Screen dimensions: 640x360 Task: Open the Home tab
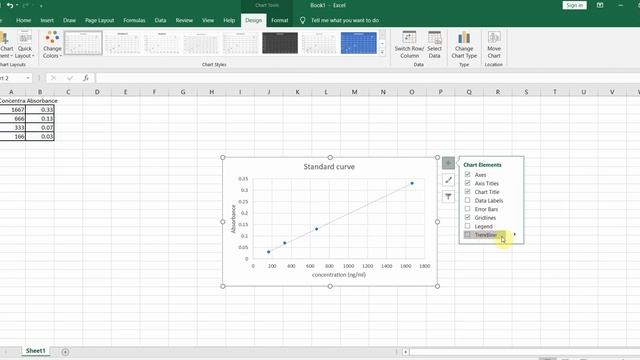23,20
